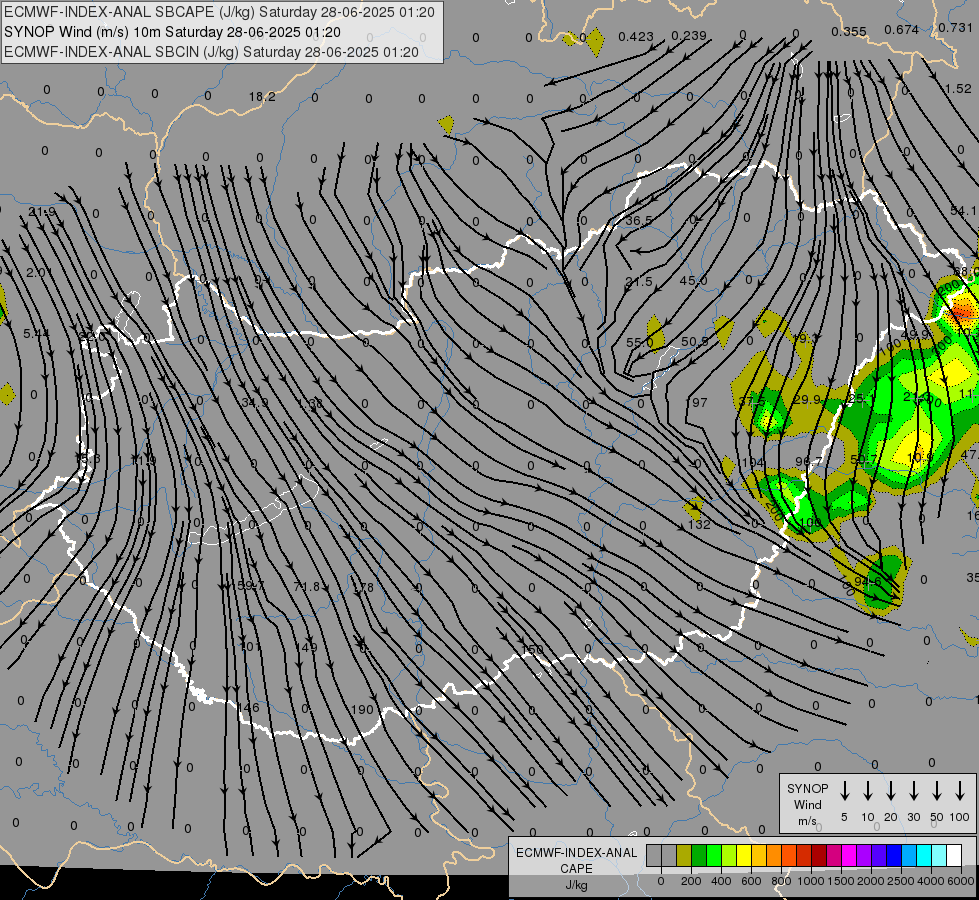This screenshot has height=900, width=979.
Task: Click the 96.7 value on the map
Action: coord(809,461)
